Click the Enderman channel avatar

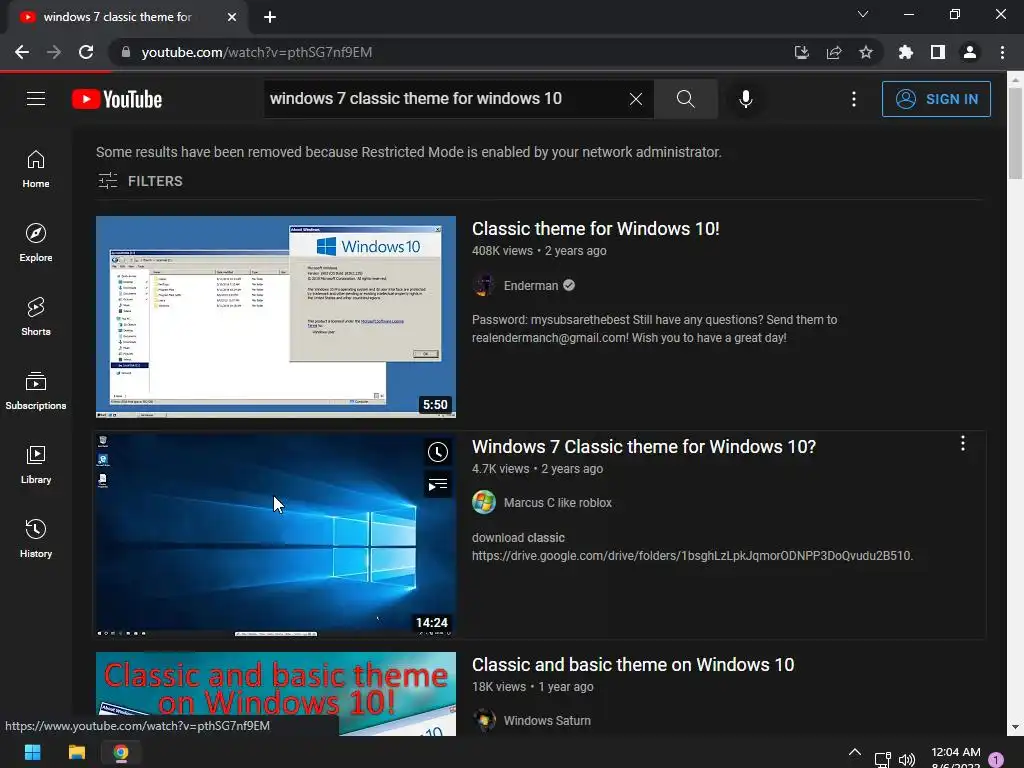(x=484, y=285)
